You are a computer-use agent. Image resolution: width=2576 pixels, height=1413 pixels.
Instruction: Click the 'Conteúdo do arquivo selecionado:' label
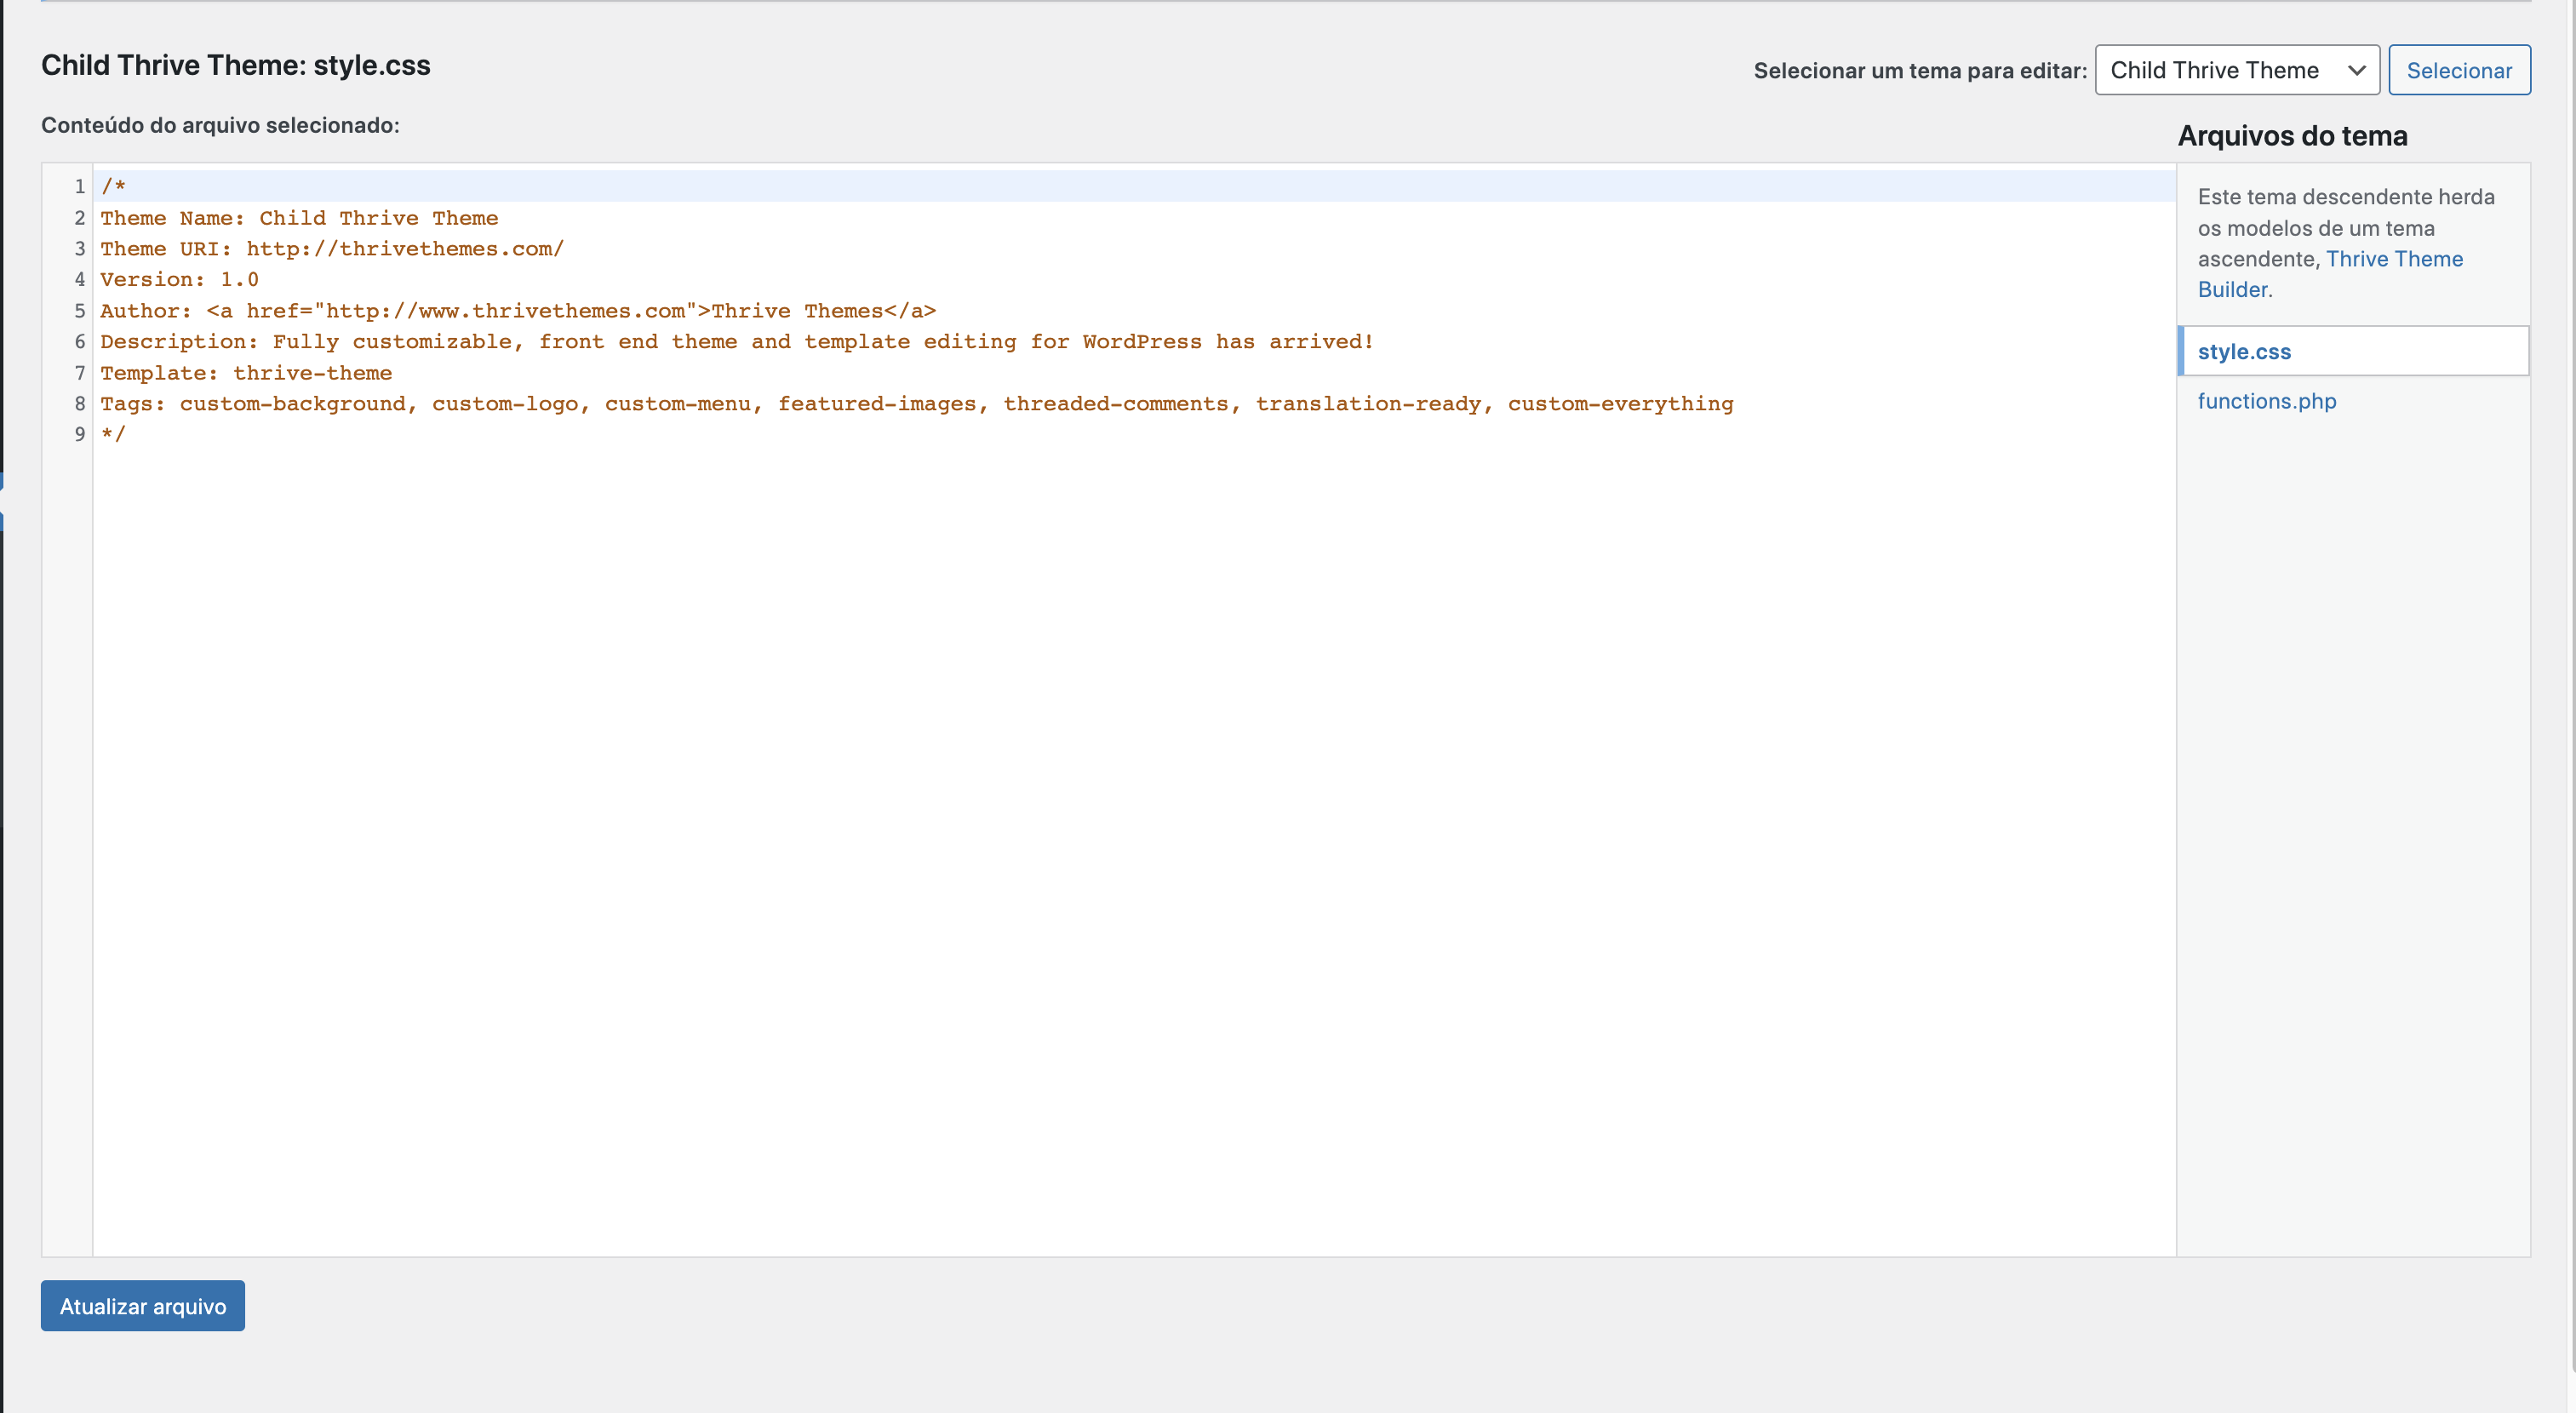tap(220, 125)
